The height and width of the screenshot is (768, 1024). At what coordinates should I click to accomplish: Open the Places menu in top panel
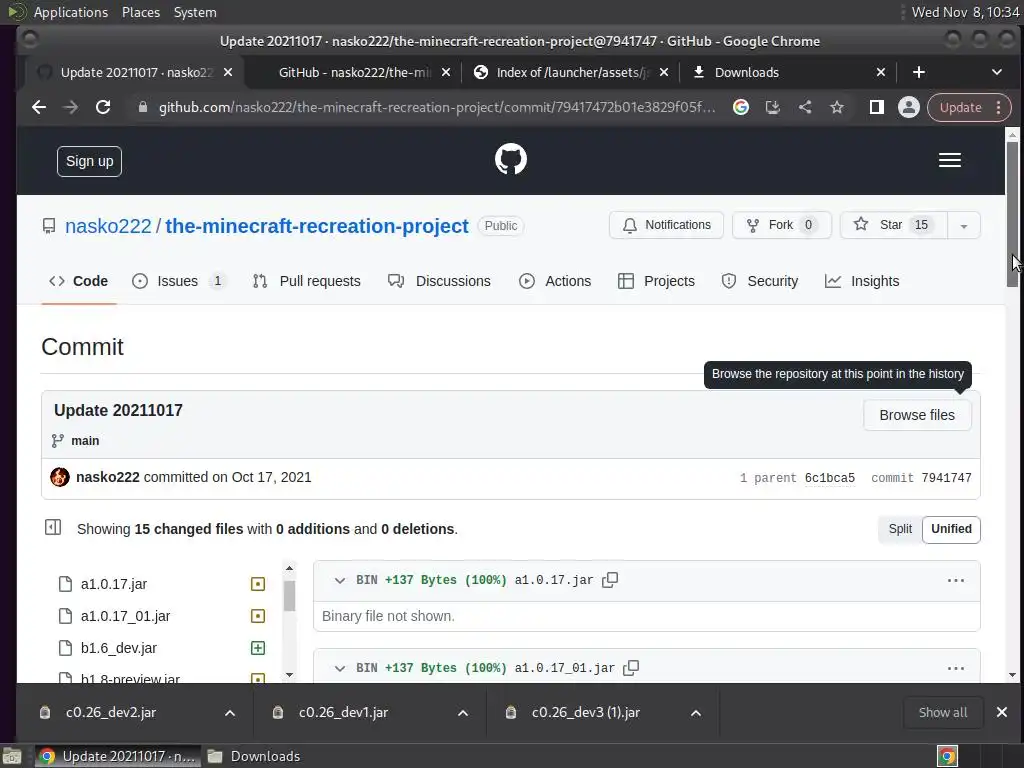tap(140, 12)
